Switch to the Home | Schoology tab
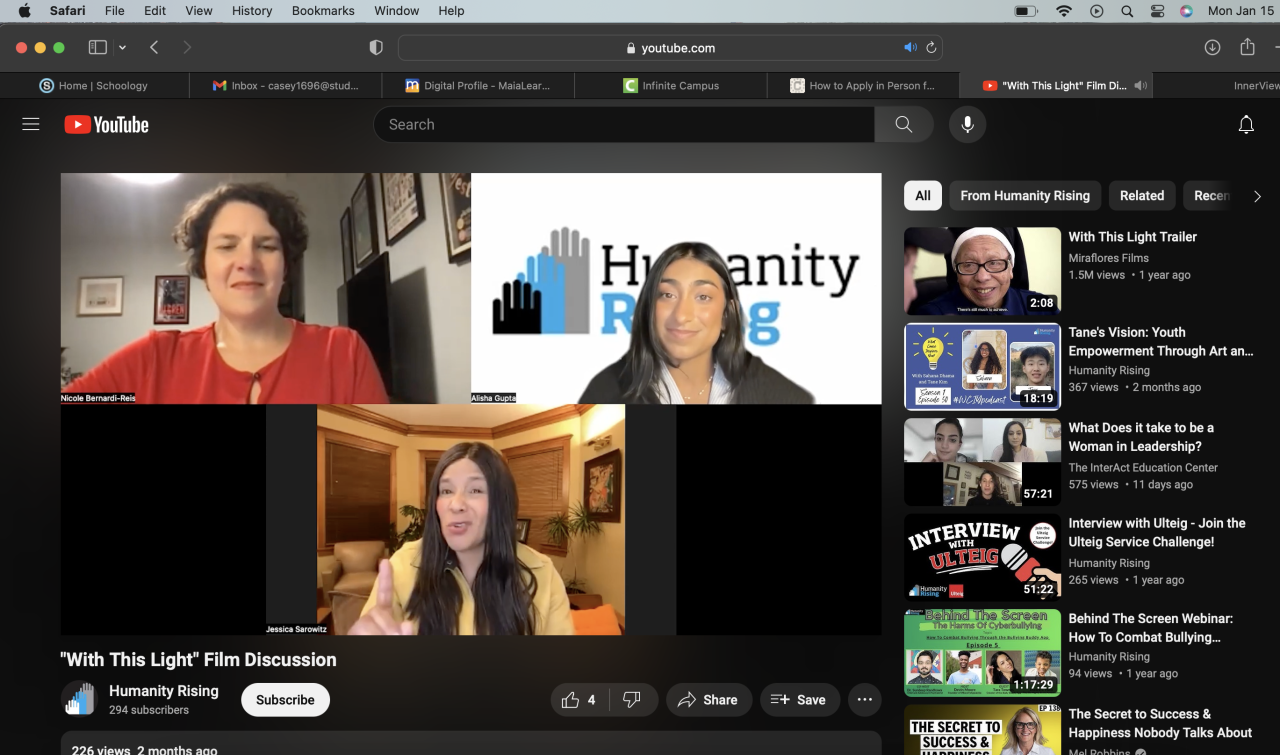The height and width of the screenshot is (755, 1280). [x=94, y=86]
